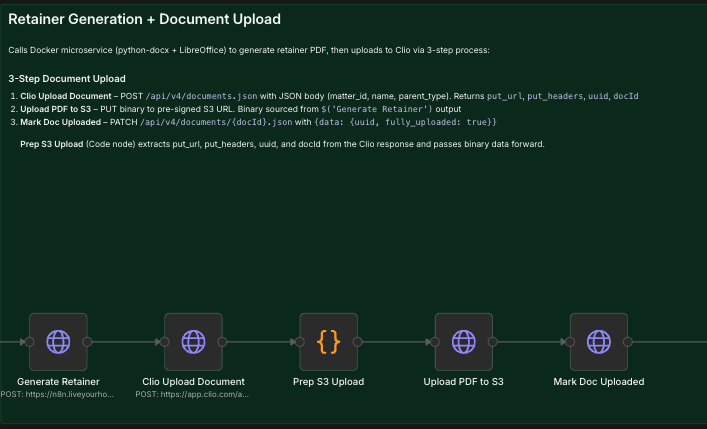Select the Mark Doc Uploaded node icon

pos(598,342)
